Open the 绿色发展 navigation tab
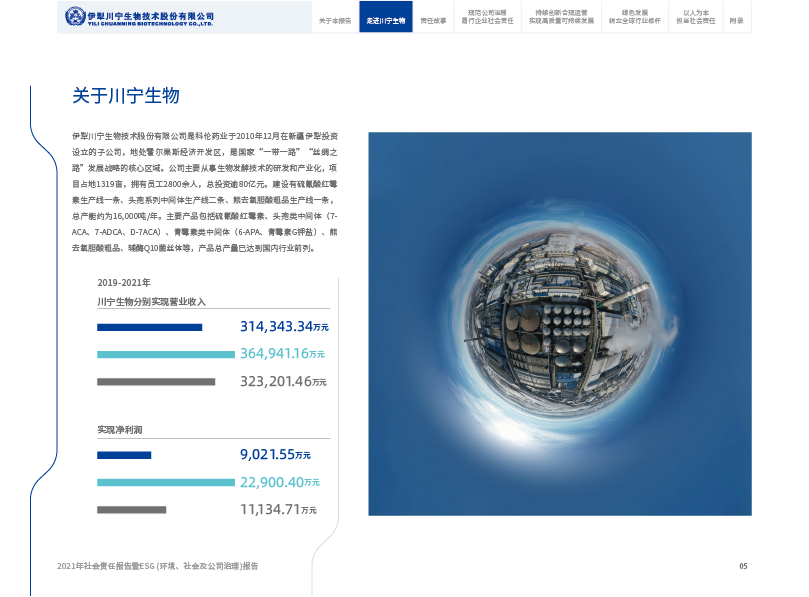 pos(634,17)
